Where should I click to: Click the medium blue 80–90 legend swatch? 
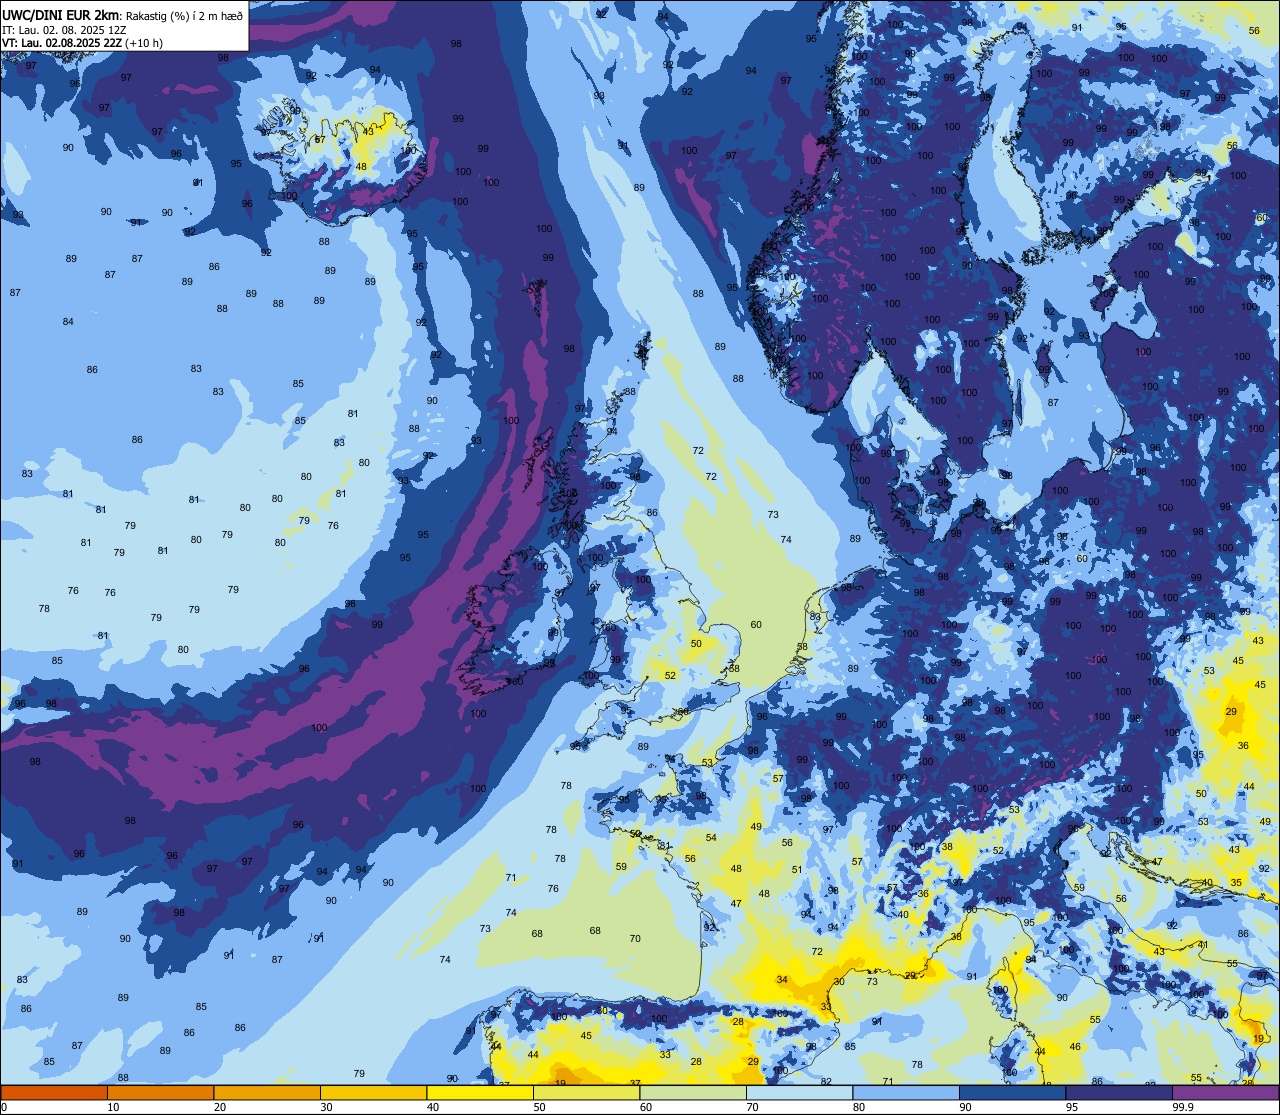906,1092
